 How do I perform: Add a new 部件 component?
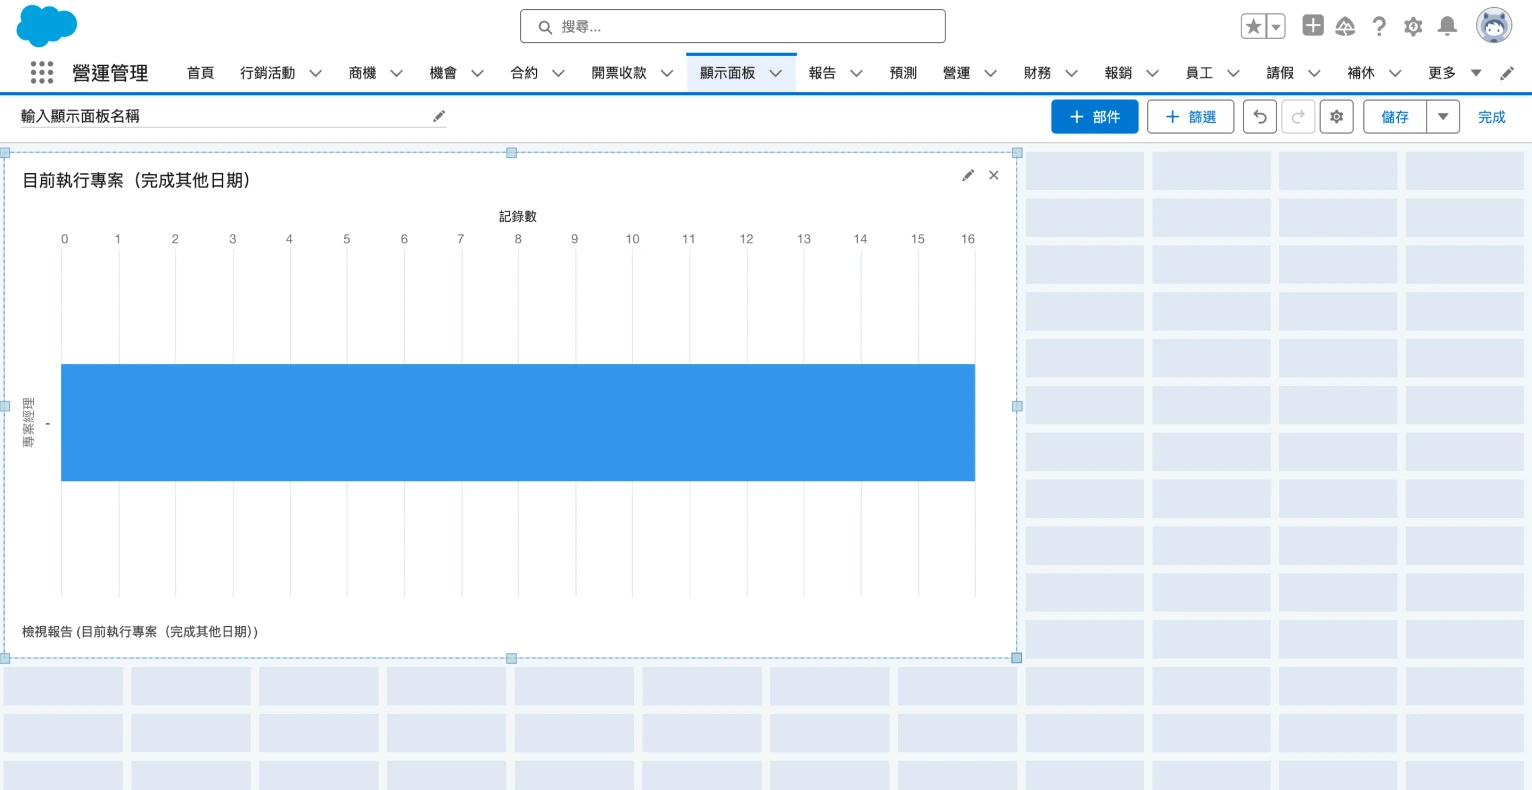tap(1094, 117)
